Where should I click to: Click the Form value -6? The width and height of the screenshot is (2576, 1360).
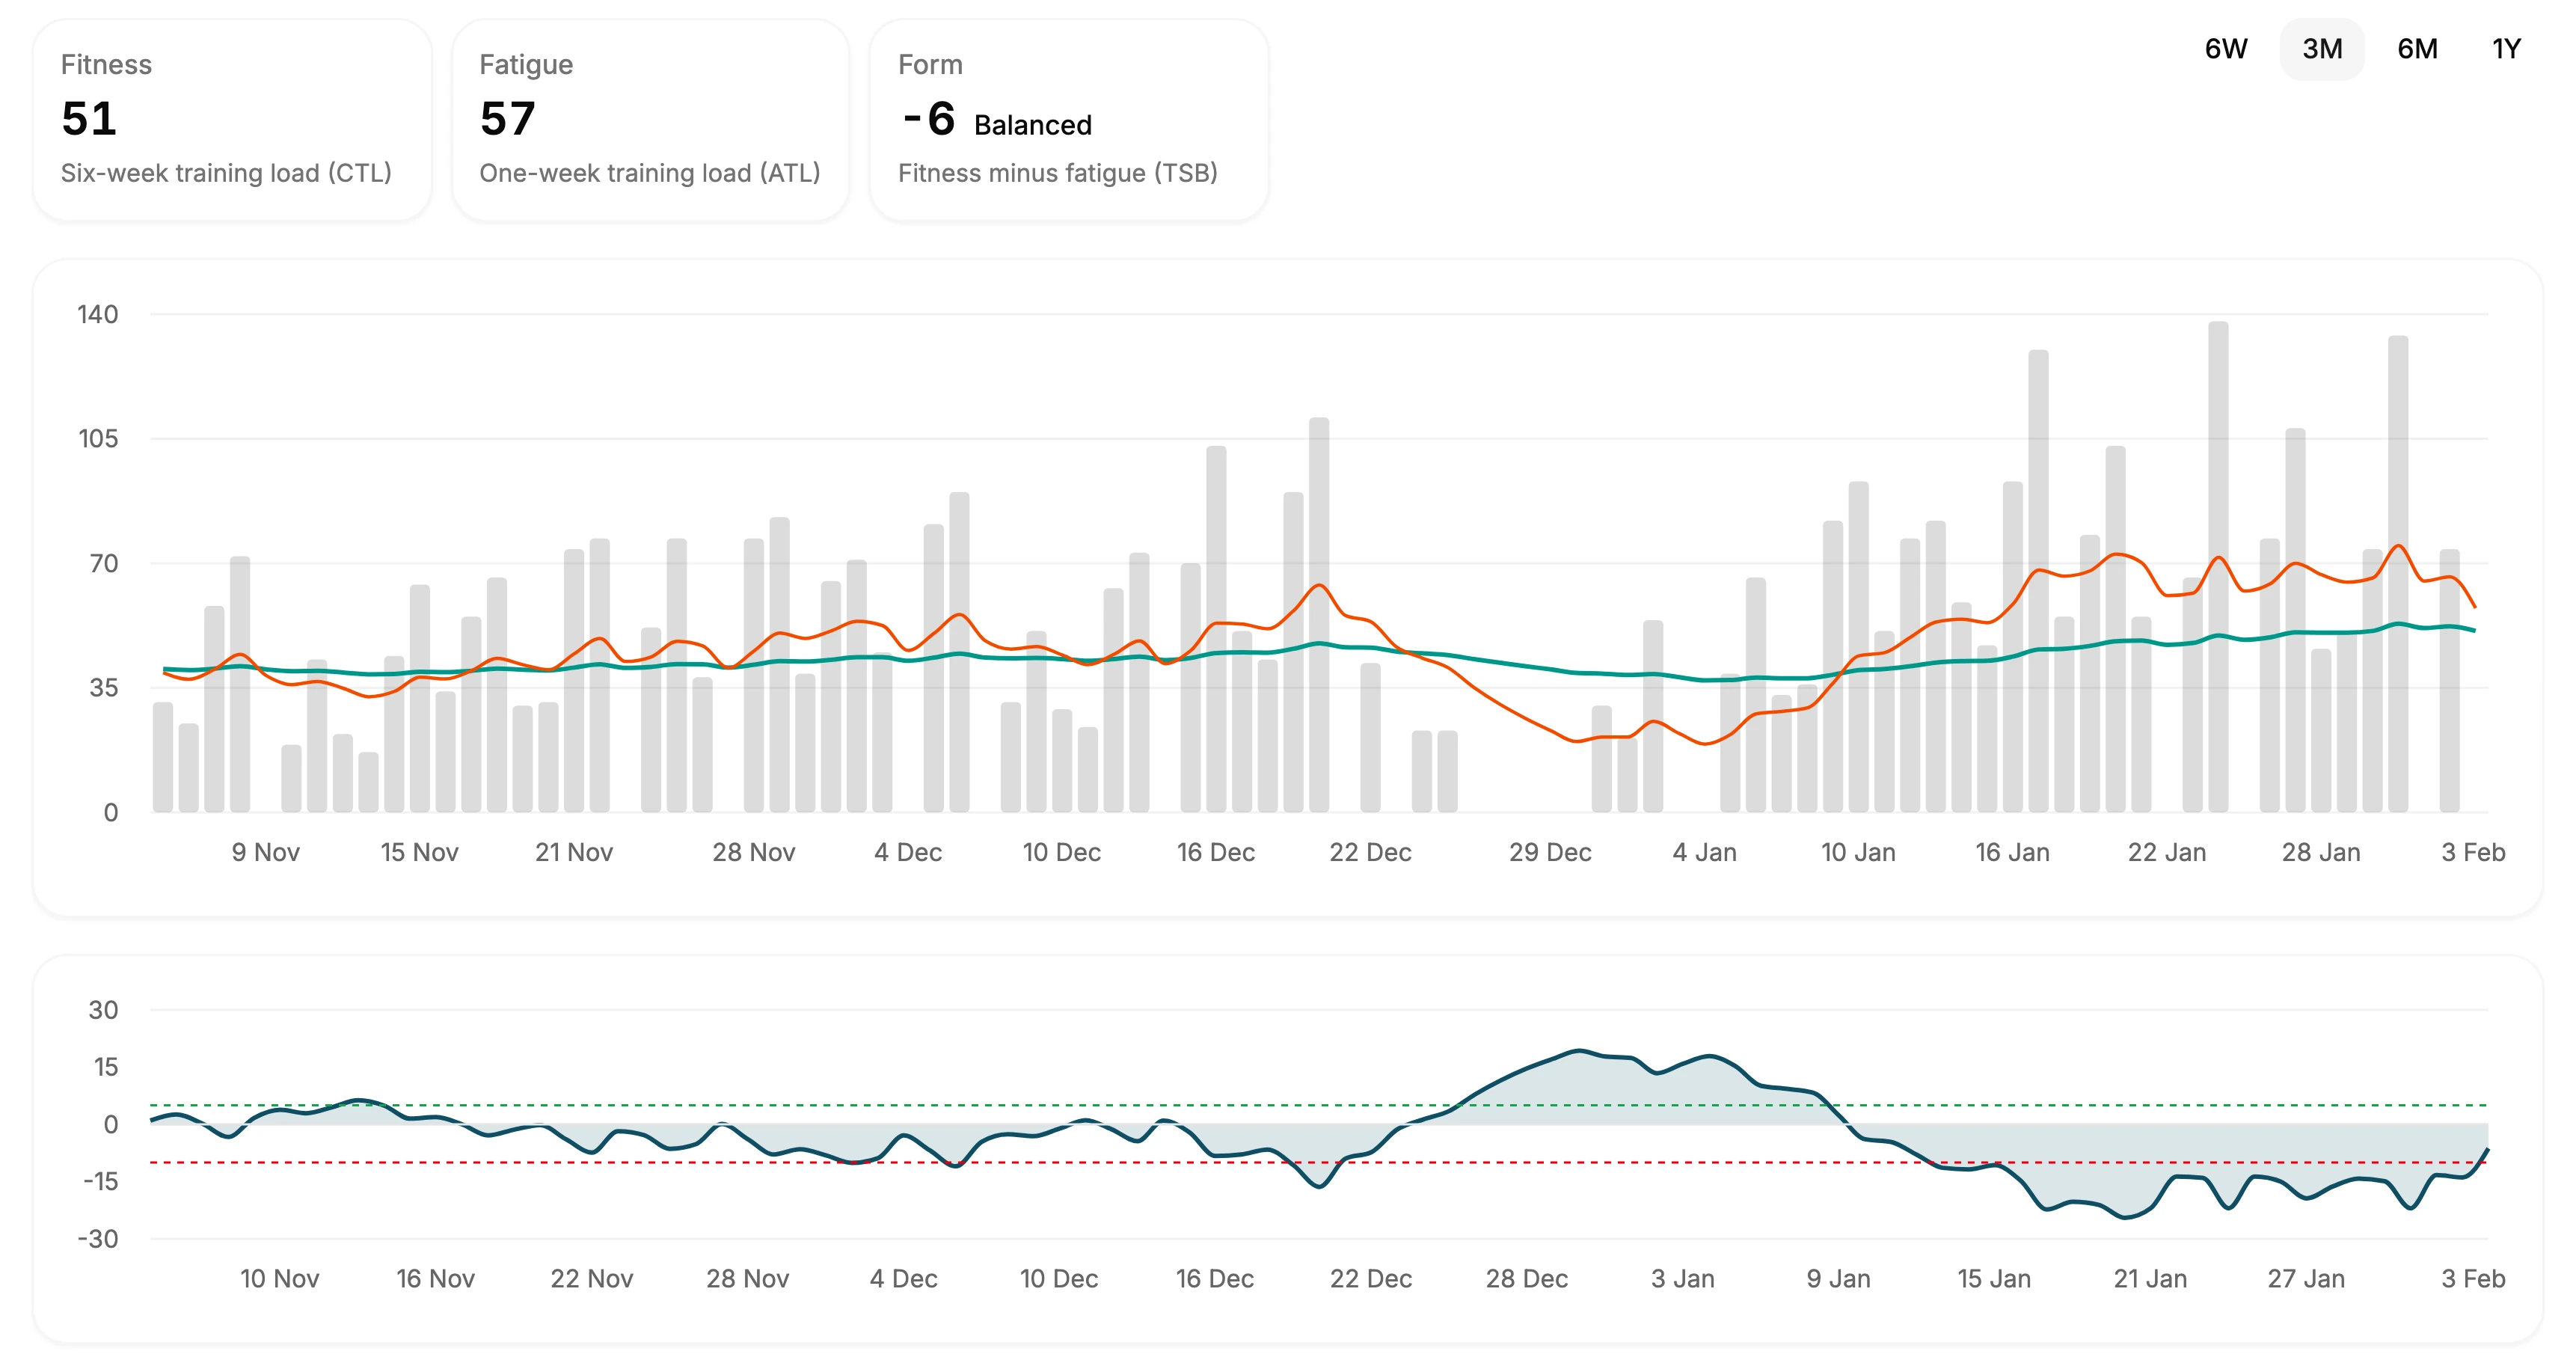(x=928, y=119)
